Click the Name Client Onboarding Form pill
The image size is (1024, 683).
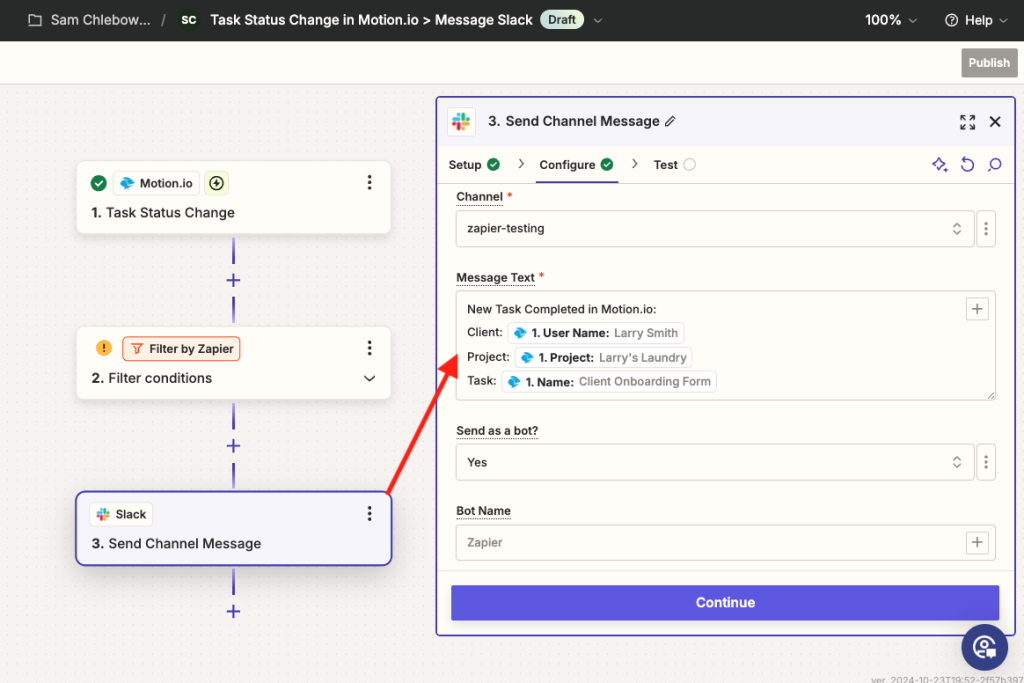point(609,382)
